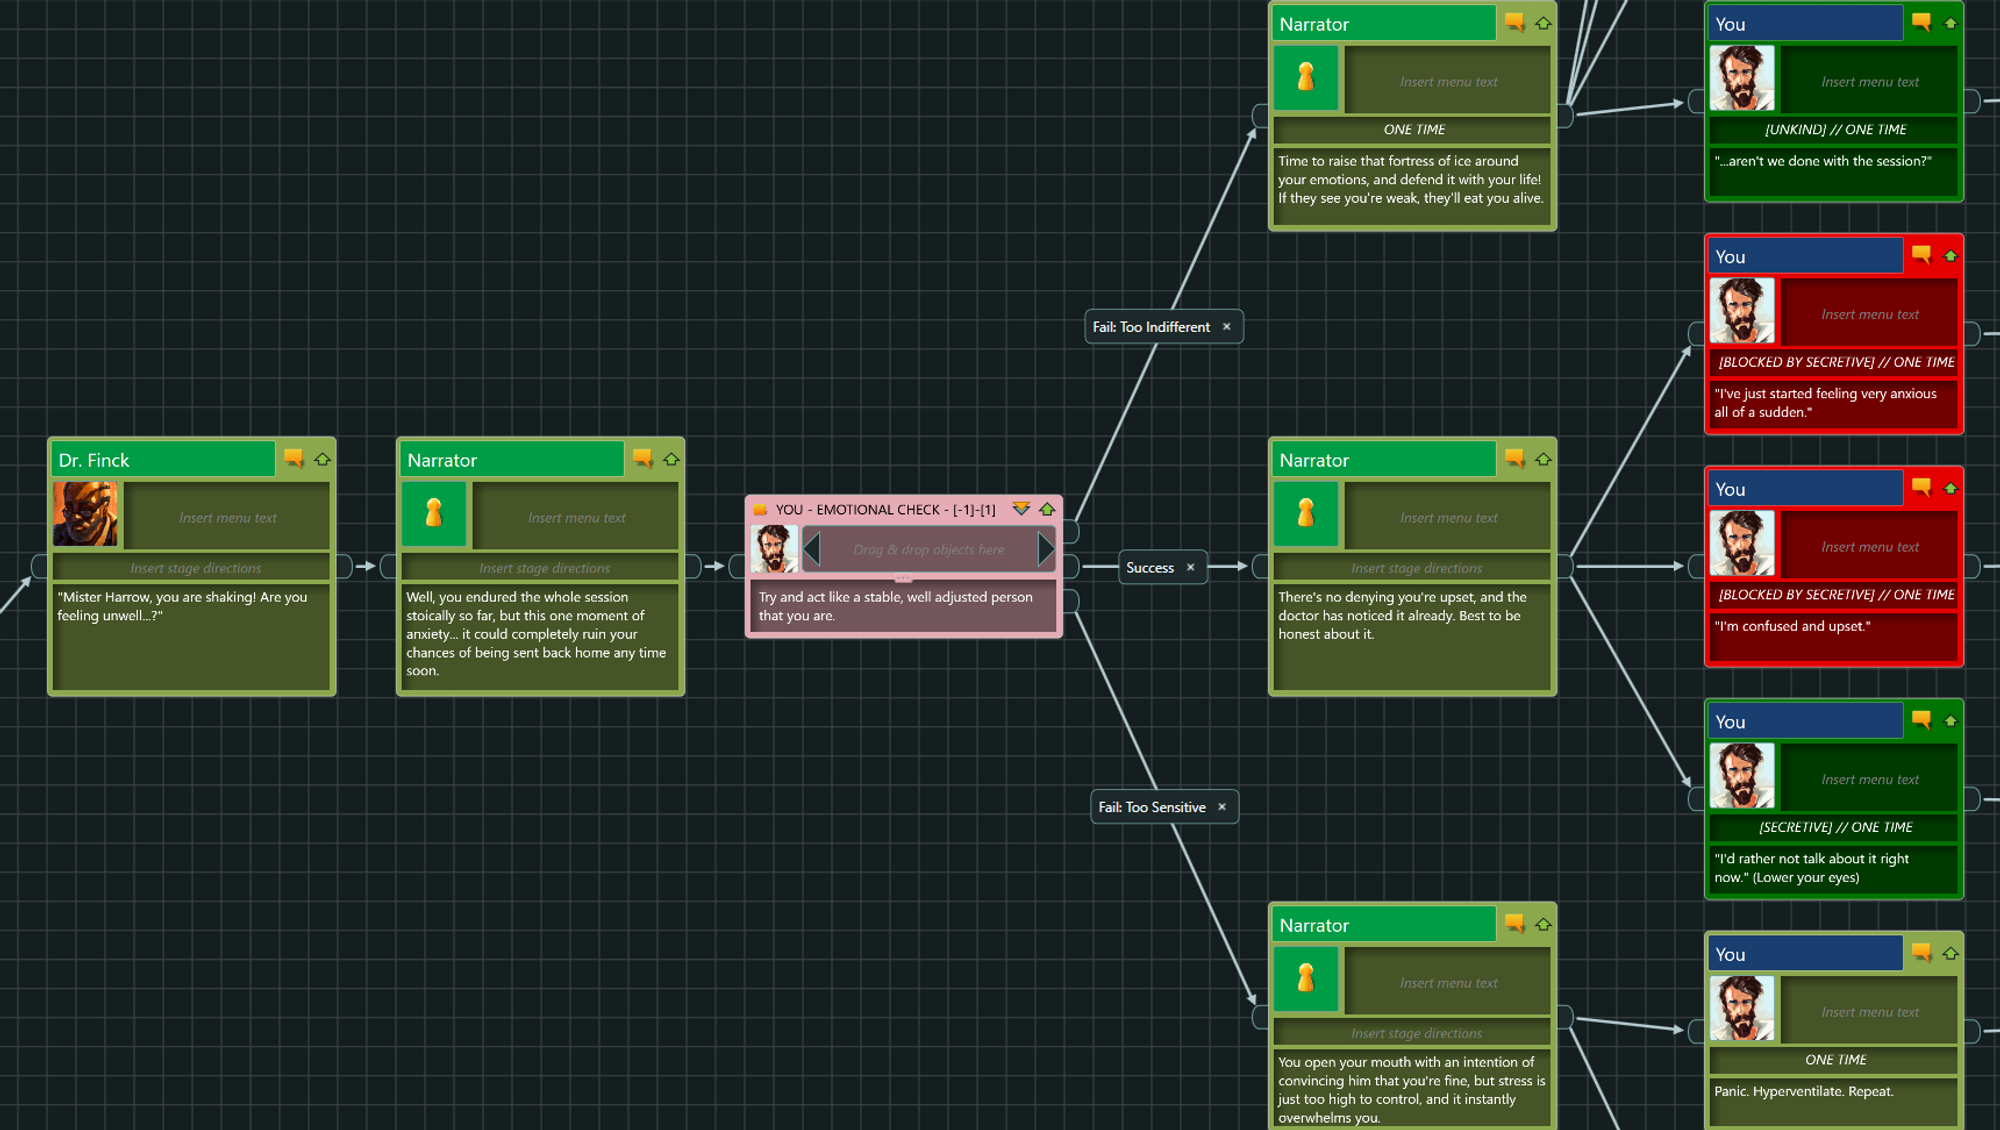This screenshot has height=1130, width=2000.
Task: Click 'Insert stage directions' field in Dr. Finck node
Action: click(195, 568)
